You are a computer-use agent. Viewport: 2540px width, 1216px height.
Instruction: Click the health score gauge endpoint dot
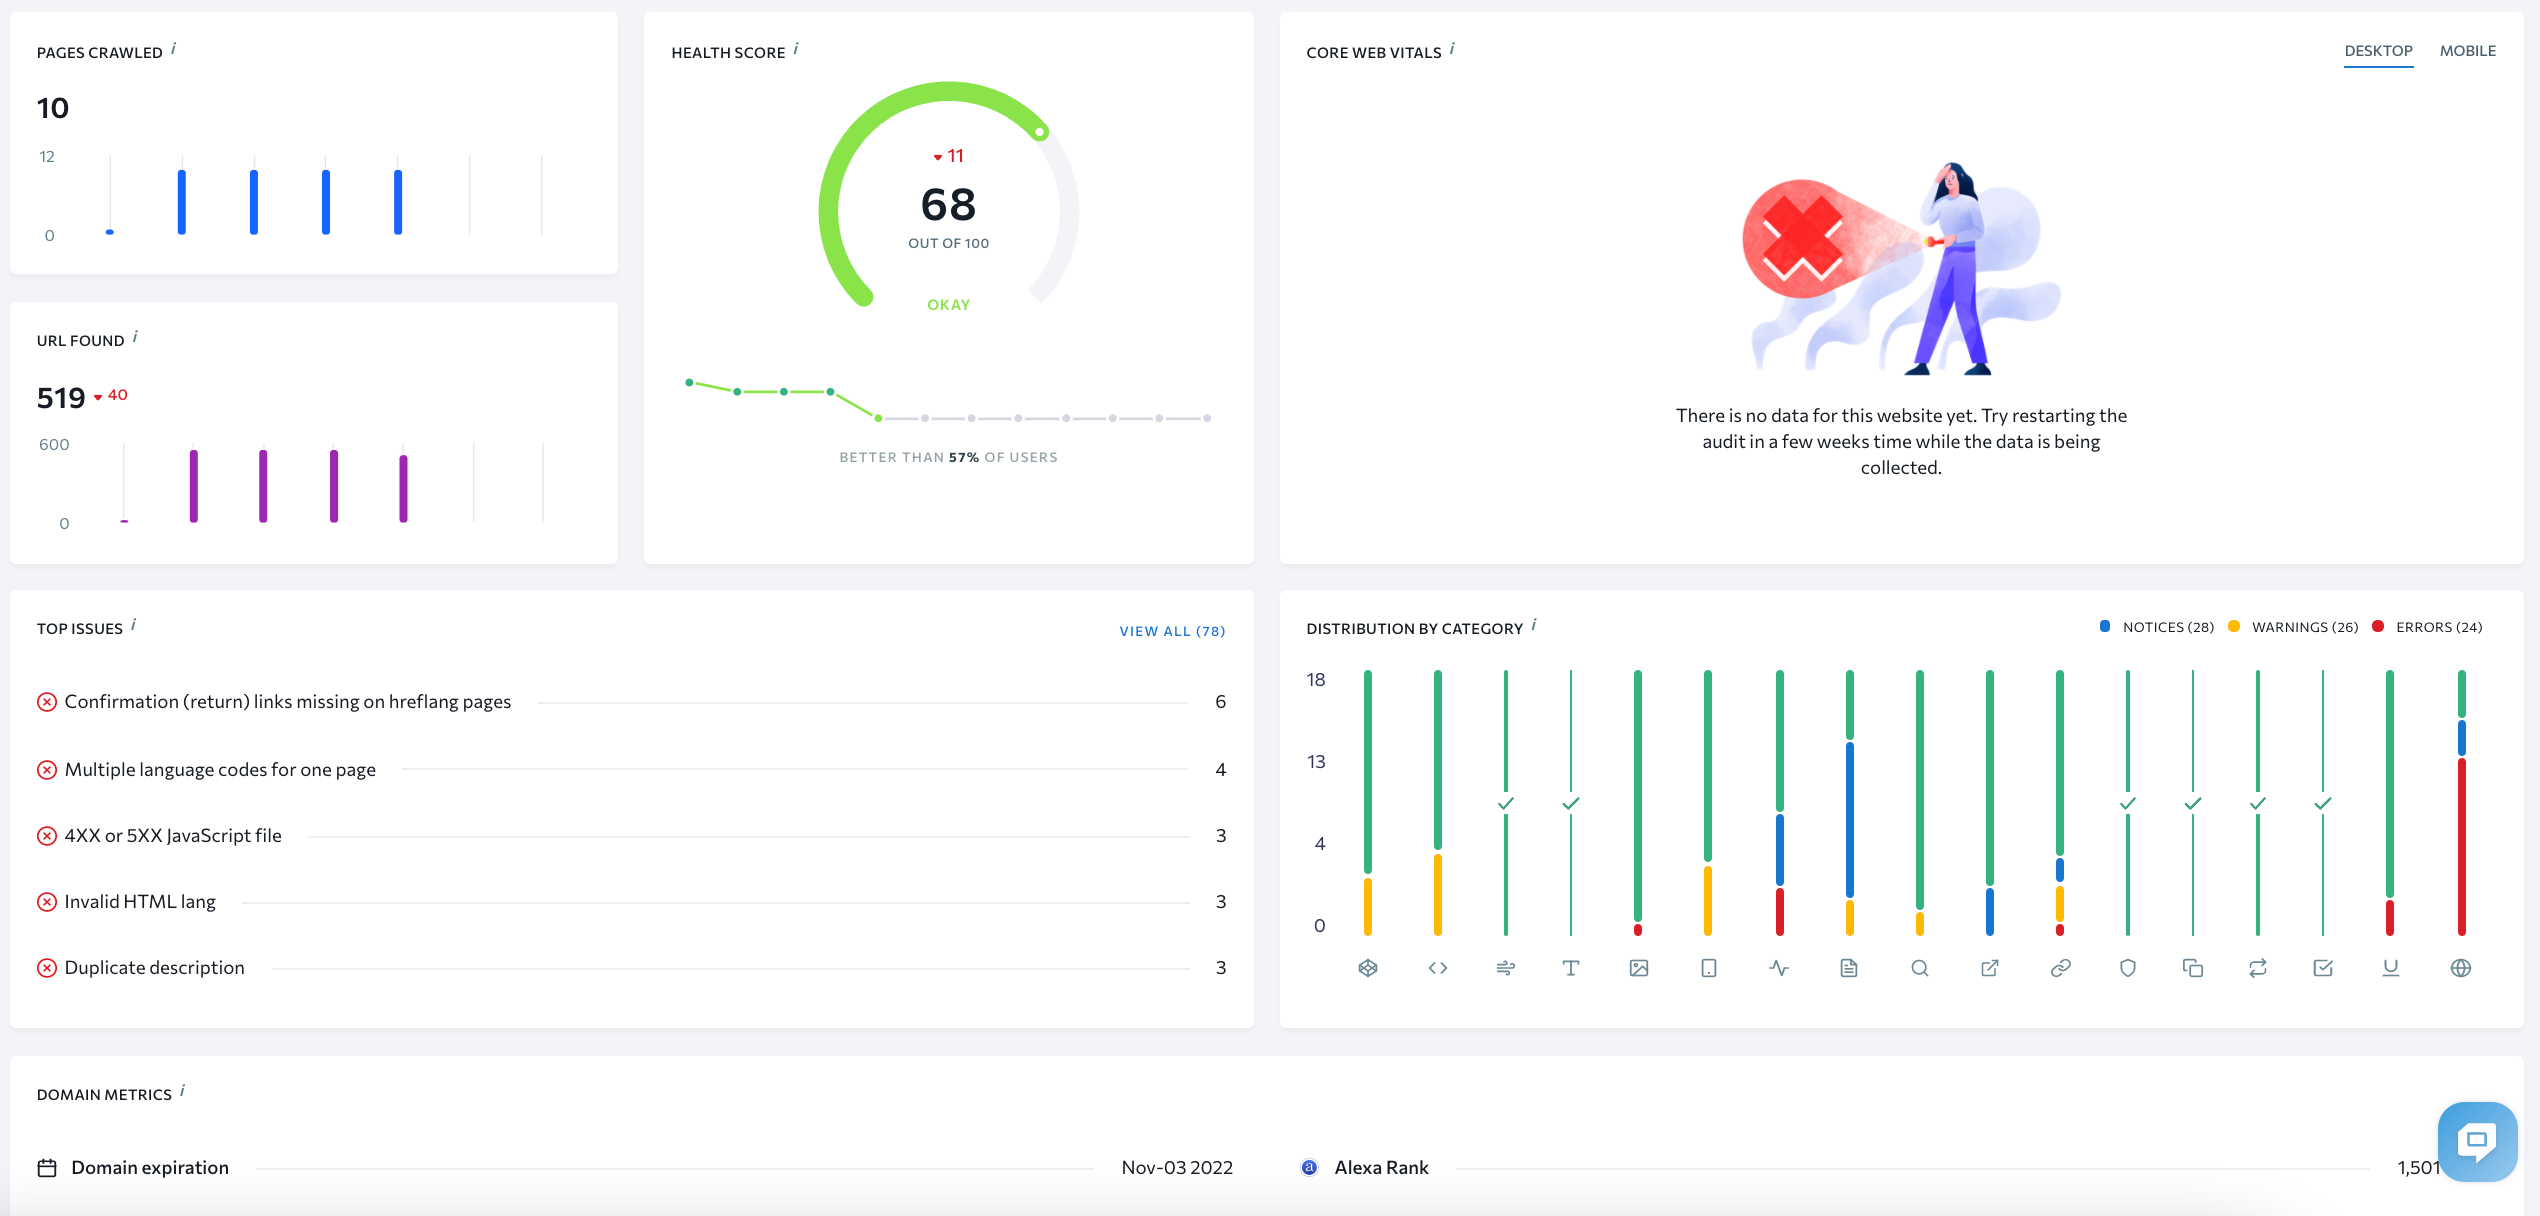[1040, 132]
